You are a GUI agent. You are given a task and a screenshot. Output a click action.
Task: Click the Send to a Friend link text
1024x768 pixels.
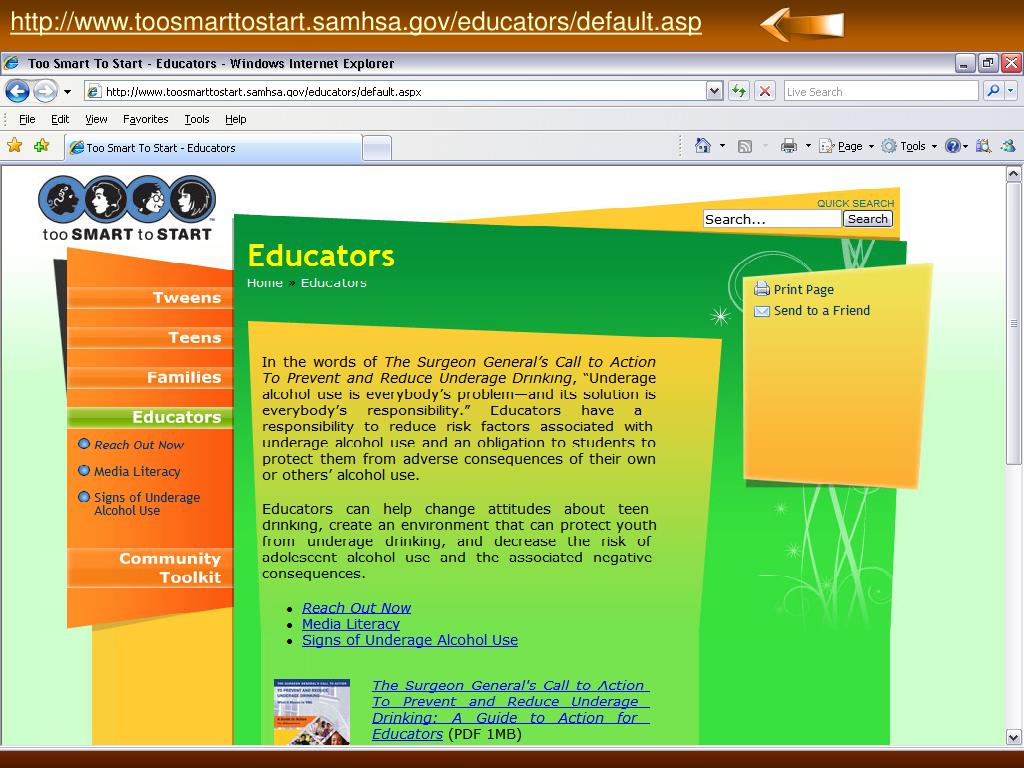822,311
